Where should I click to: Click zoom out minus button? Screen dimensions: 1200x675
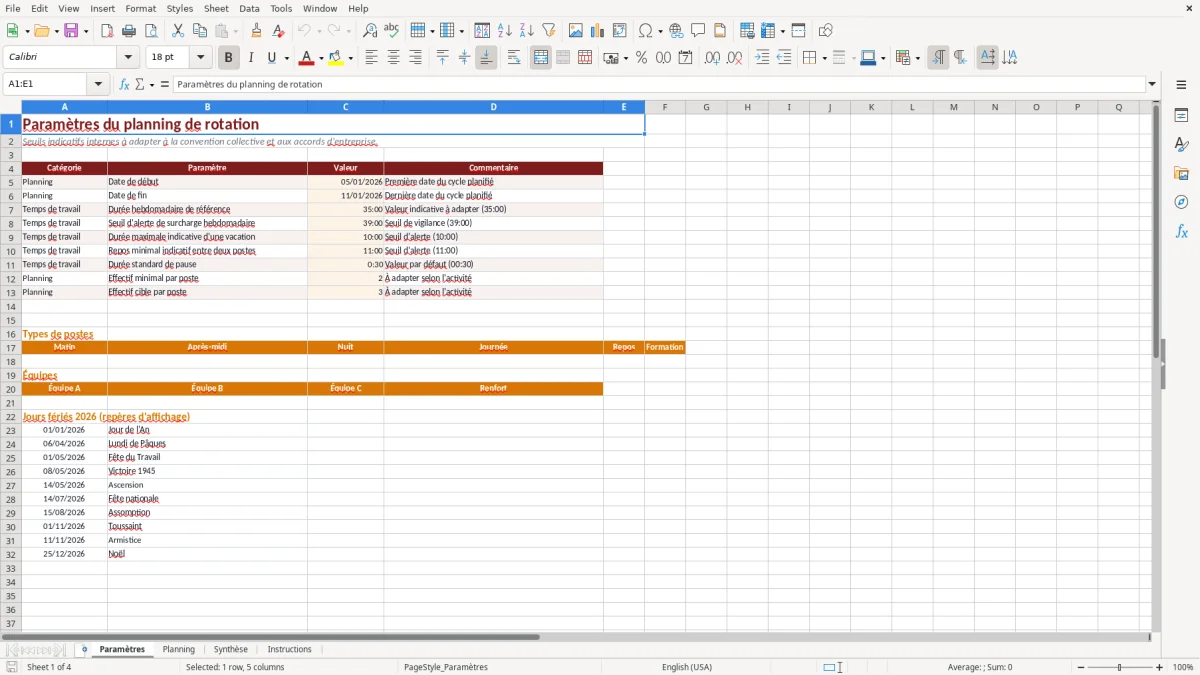pyautogui.click(x=1080, y=667)
